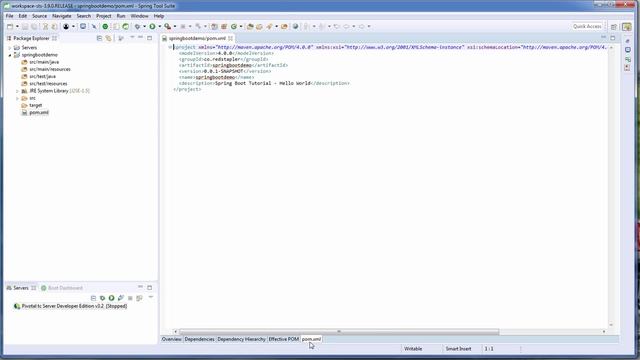Switch to the Boot Dashboard tab
The image size is (640, 360).
coord(62,288)
